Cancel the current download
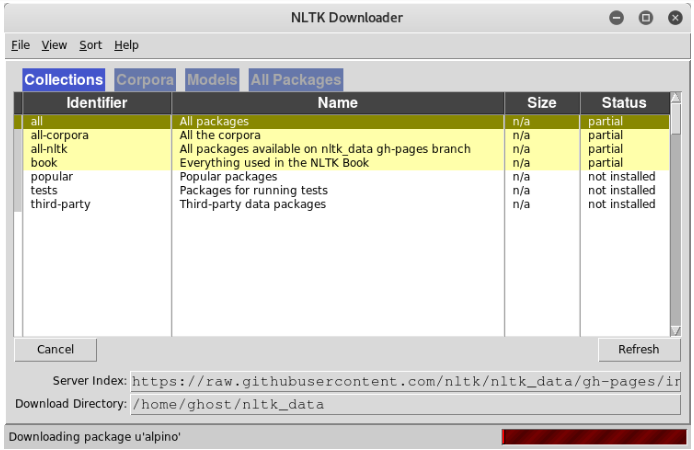The width and height of the screenshot is (694, 450). (55, 350)
